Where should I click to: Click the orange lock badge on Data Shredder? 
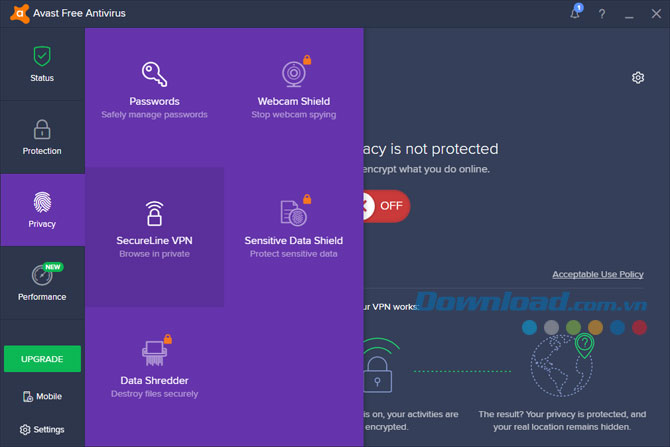click(x=168, y=339)
